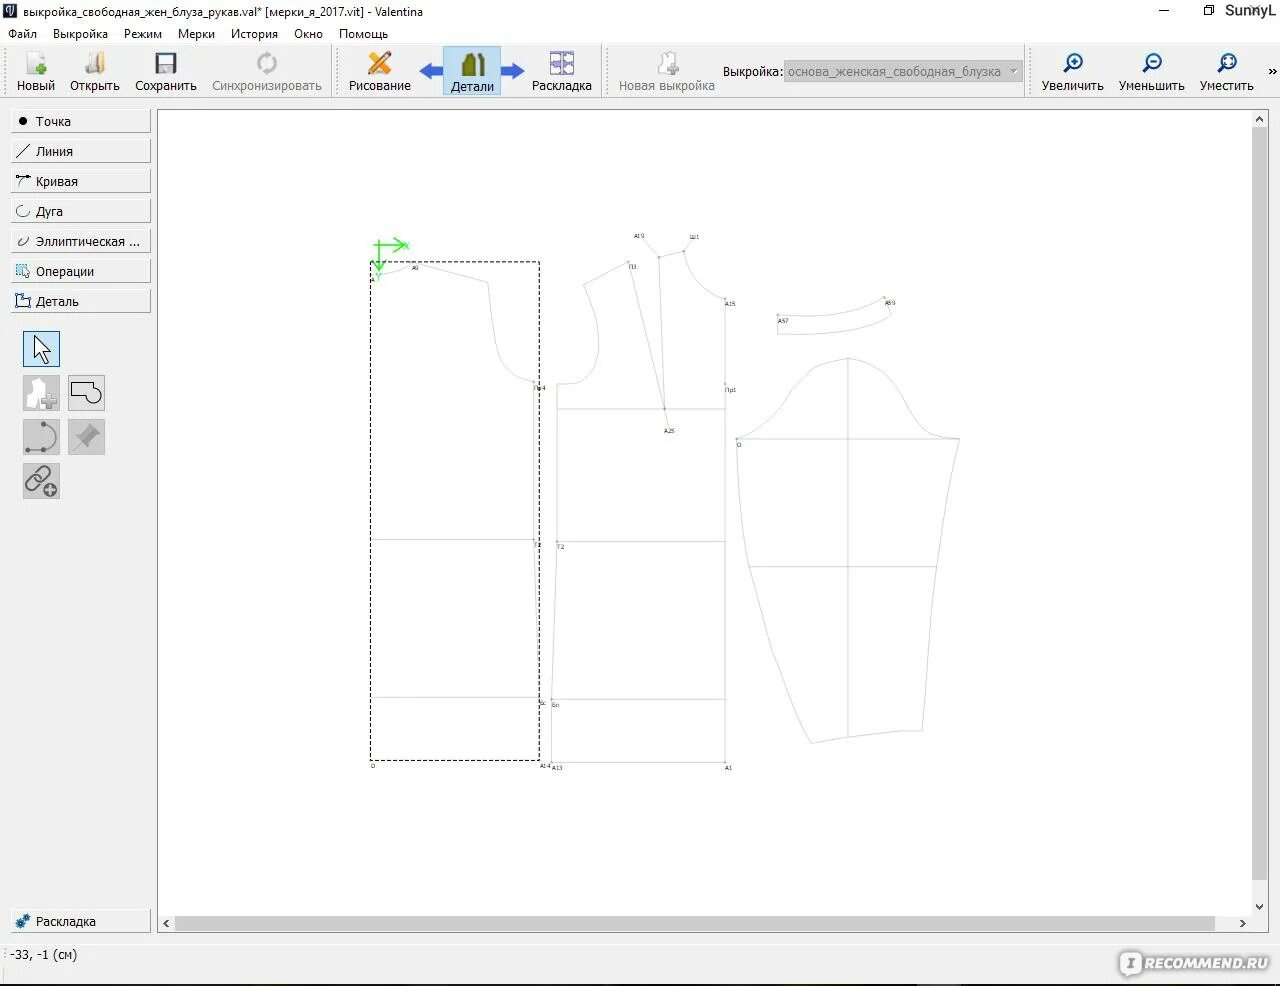
Task: Click the blue right arrow icon
Action: [513, 71]
